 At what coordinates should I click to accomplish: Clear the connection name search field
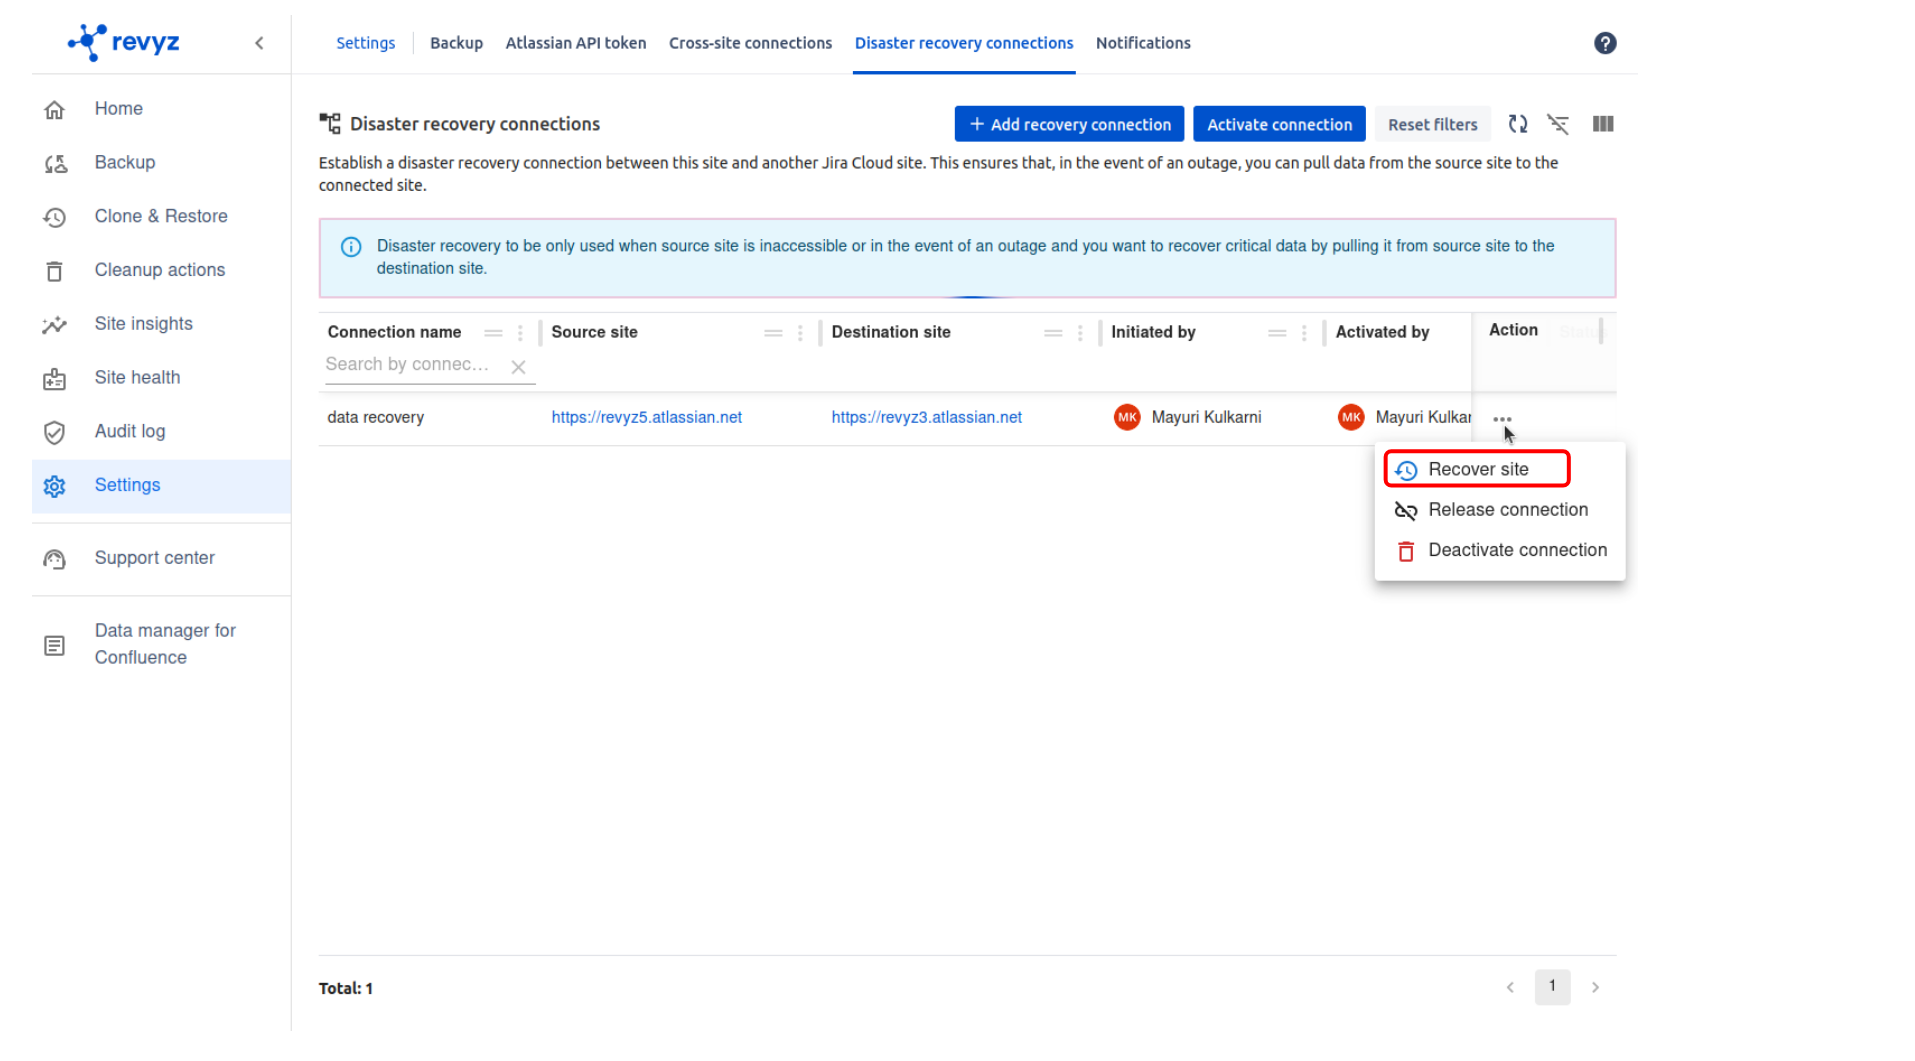click(x=518, y=367)
